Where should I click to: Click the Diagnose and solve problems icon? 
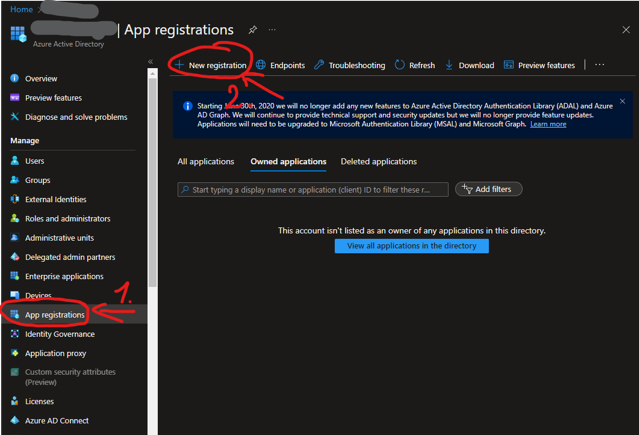(15, 117)
